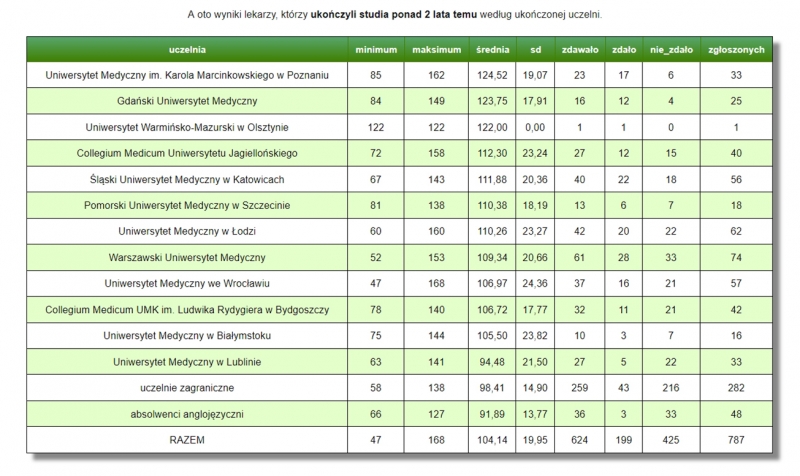Click the 'nie_zdało' column header

click(x=671, y=49)
